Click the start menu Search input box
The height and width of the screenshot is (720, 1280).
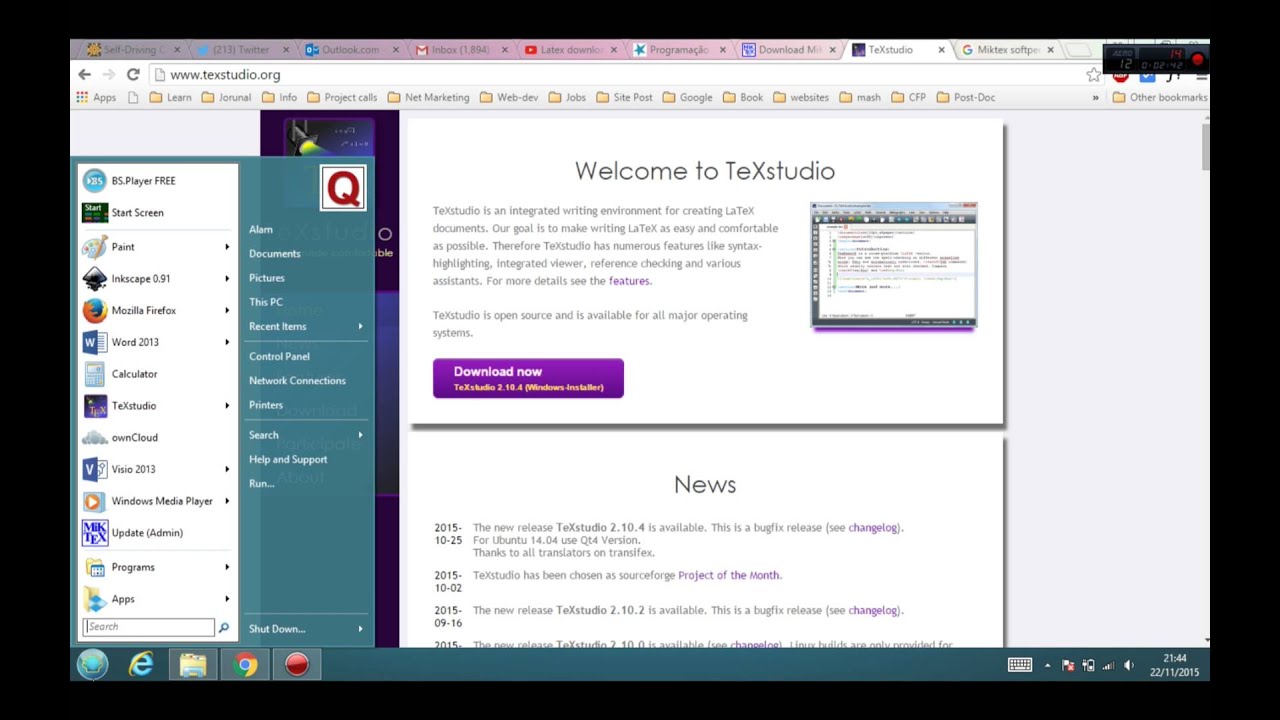(148, 627)
